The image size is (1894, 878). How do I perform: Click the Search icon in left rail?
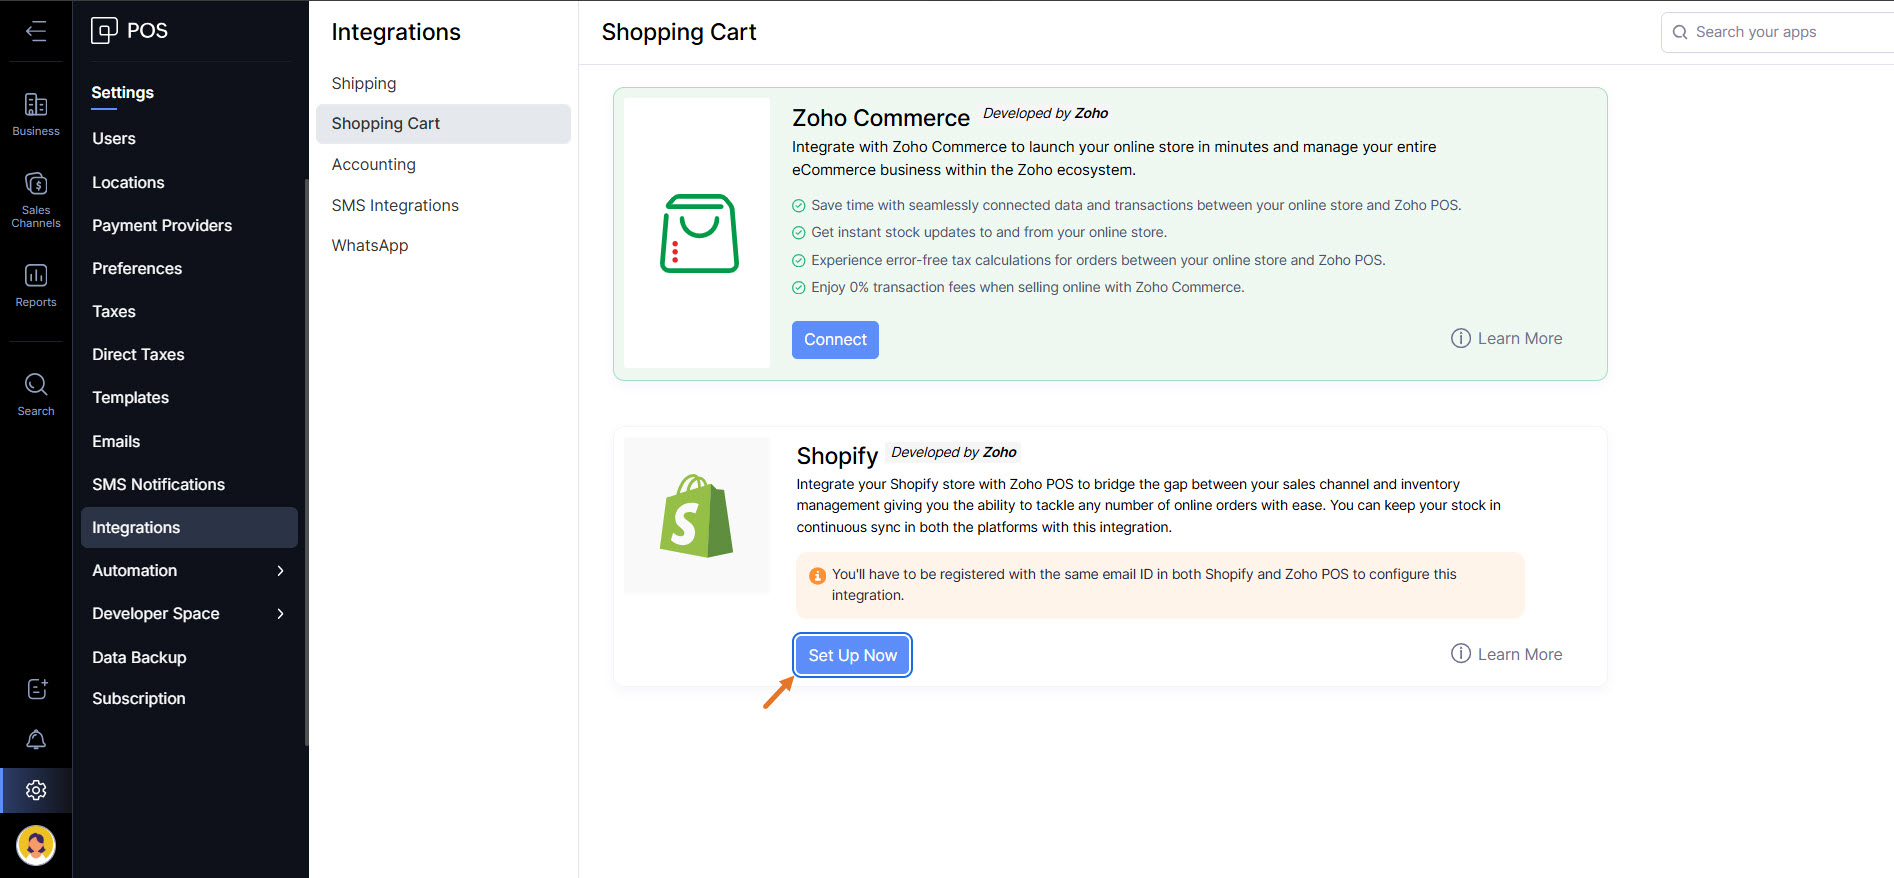coord(36,394)
